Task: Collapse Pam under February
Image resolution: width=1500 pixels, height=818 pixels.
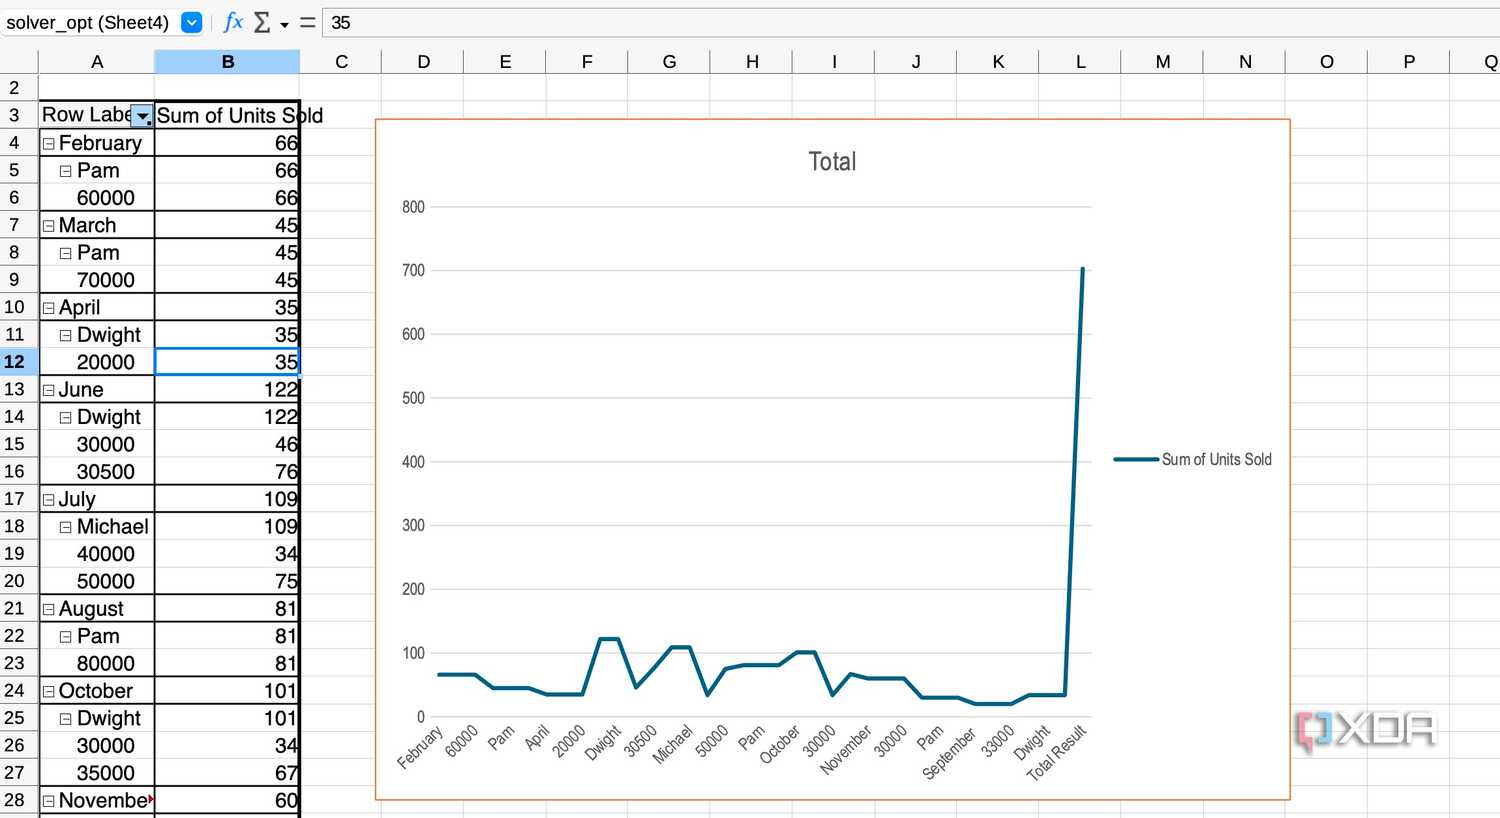Action: 66,171
